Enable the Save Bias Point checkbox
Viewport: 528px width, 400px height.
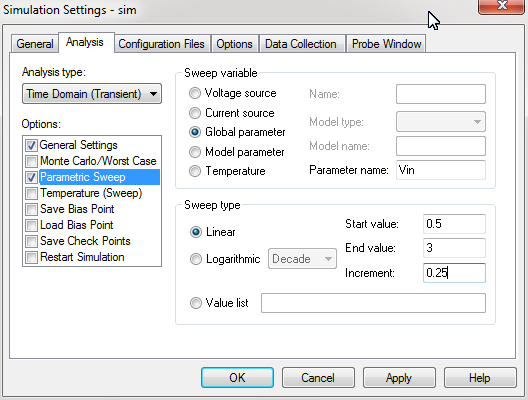[31, 209]
